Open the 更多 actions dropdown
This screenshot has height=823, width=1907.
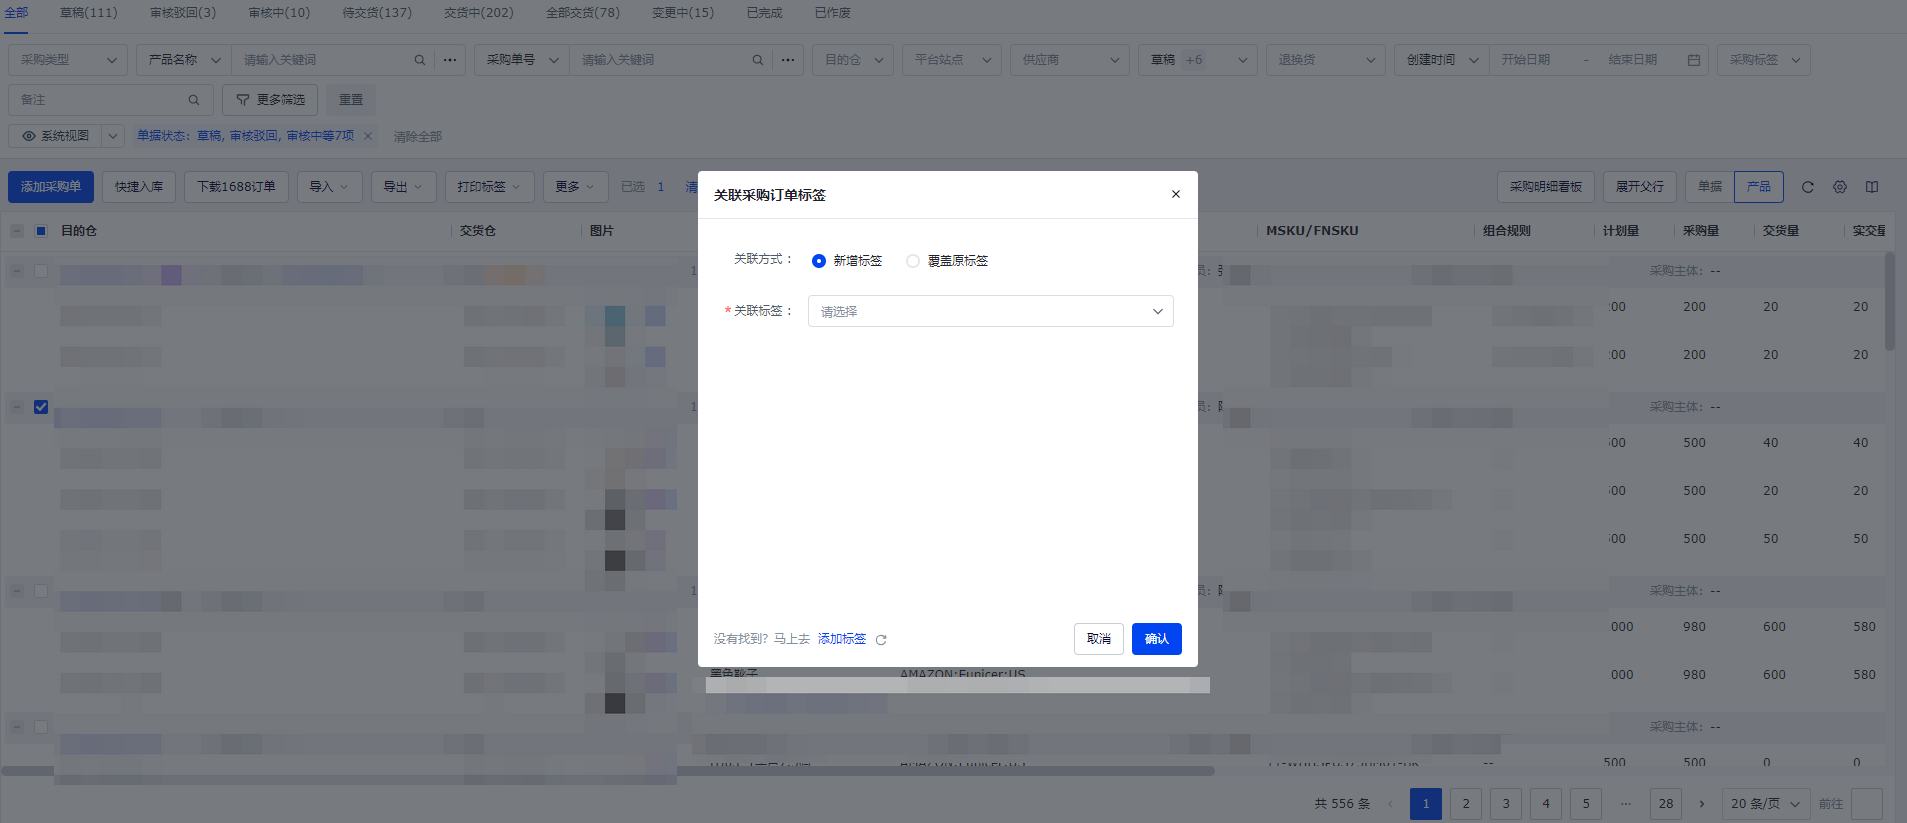(x=575, y=187)
